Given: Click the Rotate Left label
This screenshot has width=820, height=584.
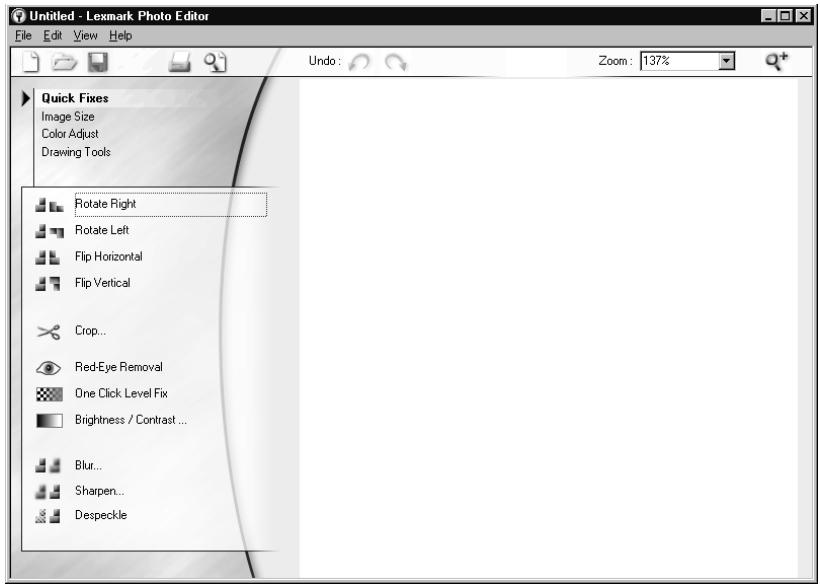Looking at the screenshot, I should point(102,230).
